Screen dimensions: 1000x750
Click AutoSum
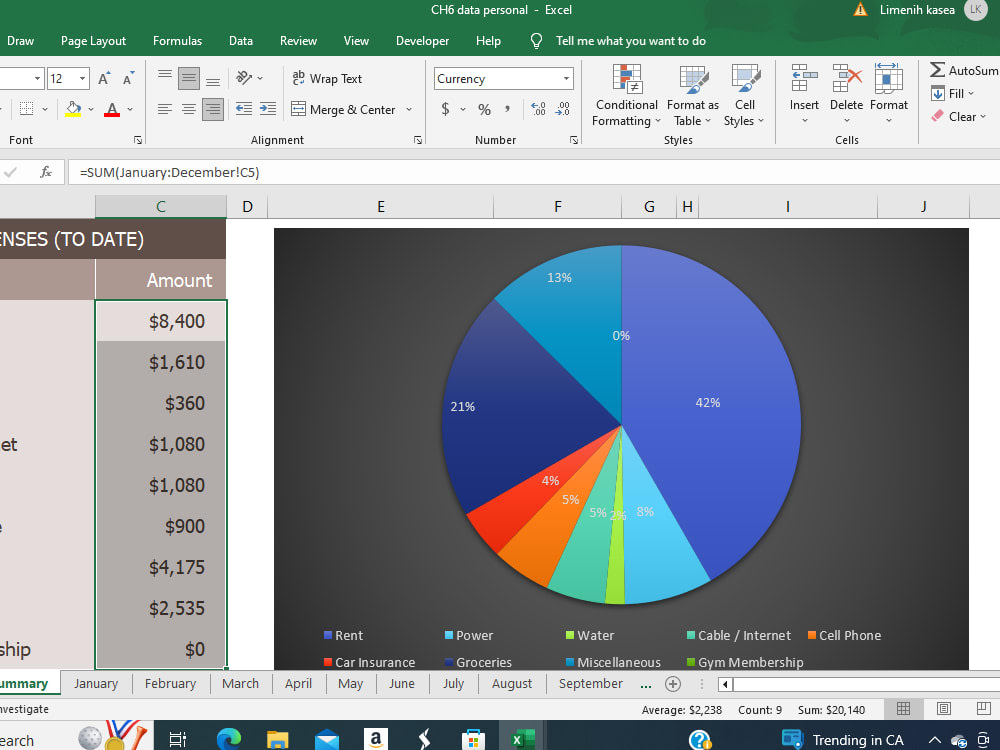click(x=964, y=70)
